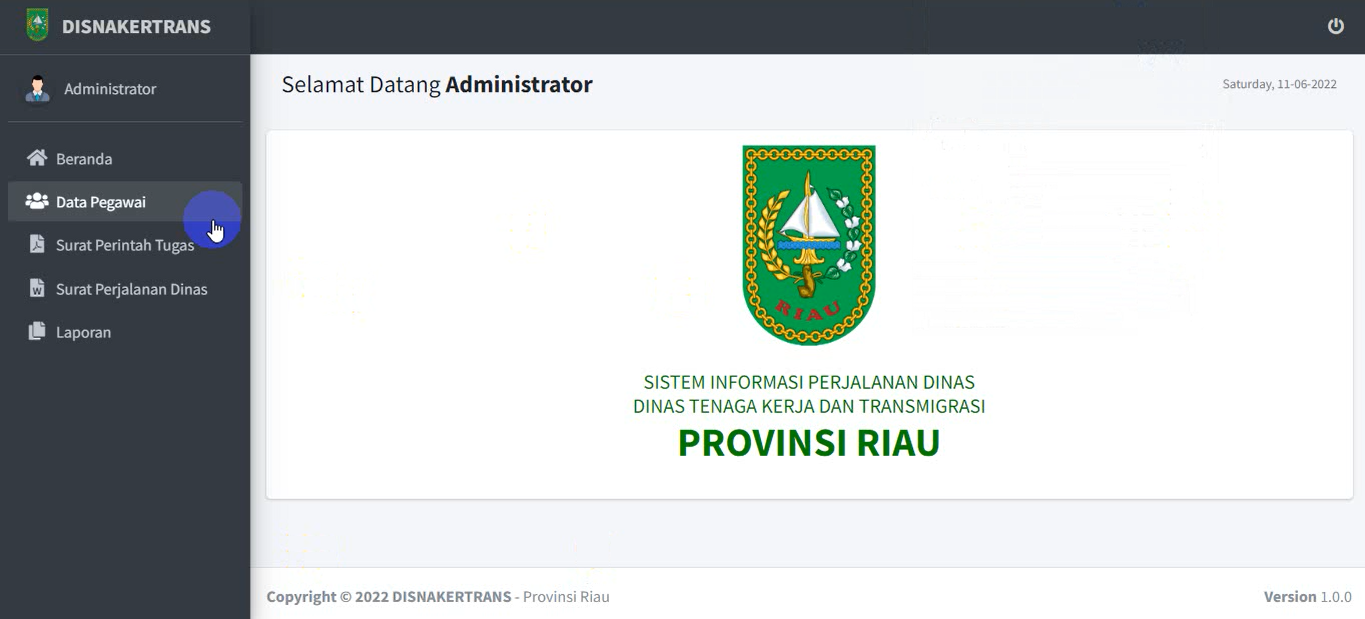Image resolution: width=1365 pixels, height=619 pixels.
Task: Click the DISNAKERTRANS brand title
Action: pos(136,26)
